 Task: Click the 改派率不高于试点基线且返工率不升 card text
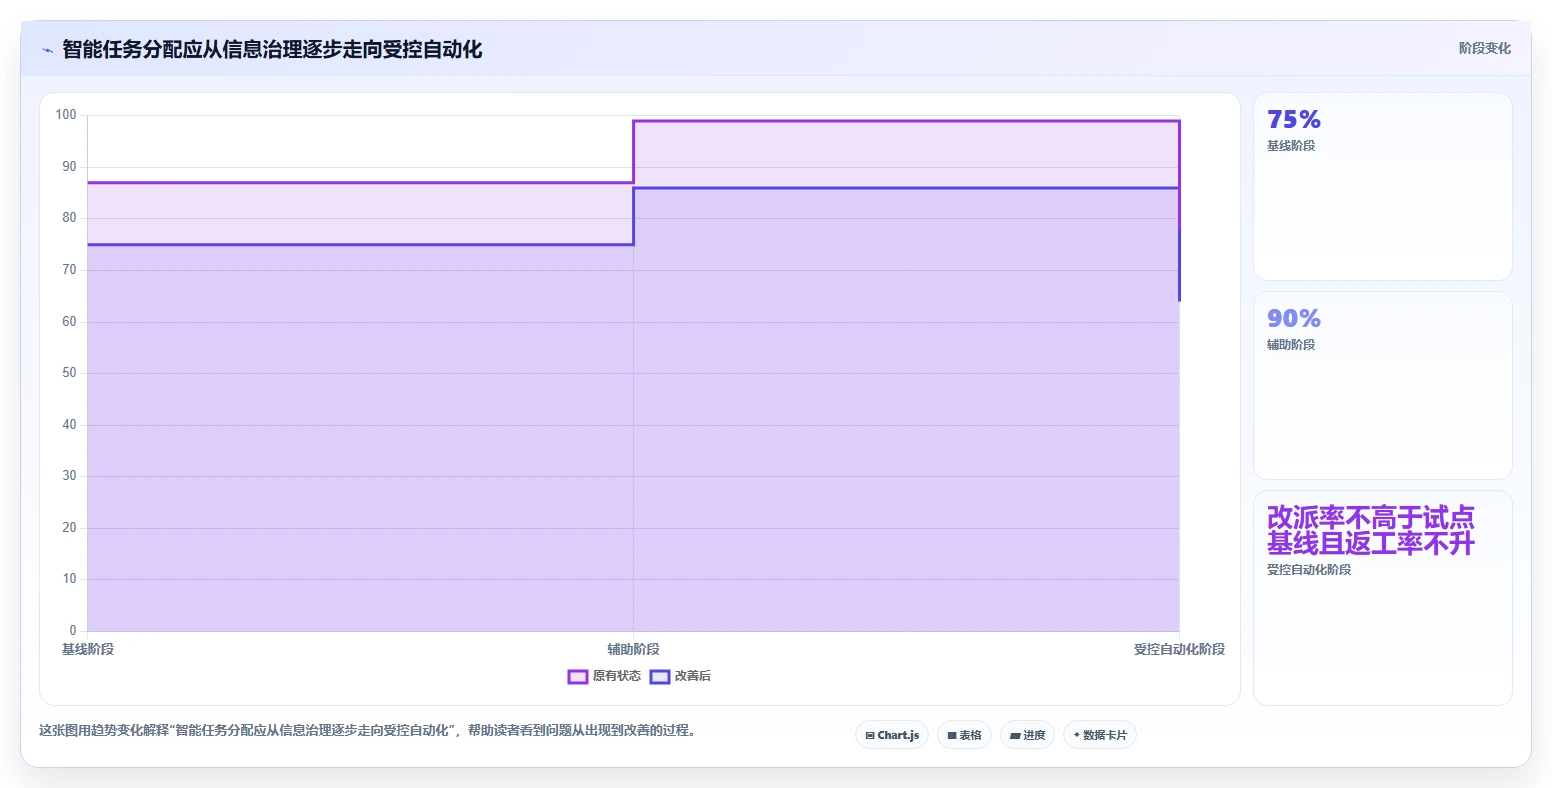coord(1371,531)
